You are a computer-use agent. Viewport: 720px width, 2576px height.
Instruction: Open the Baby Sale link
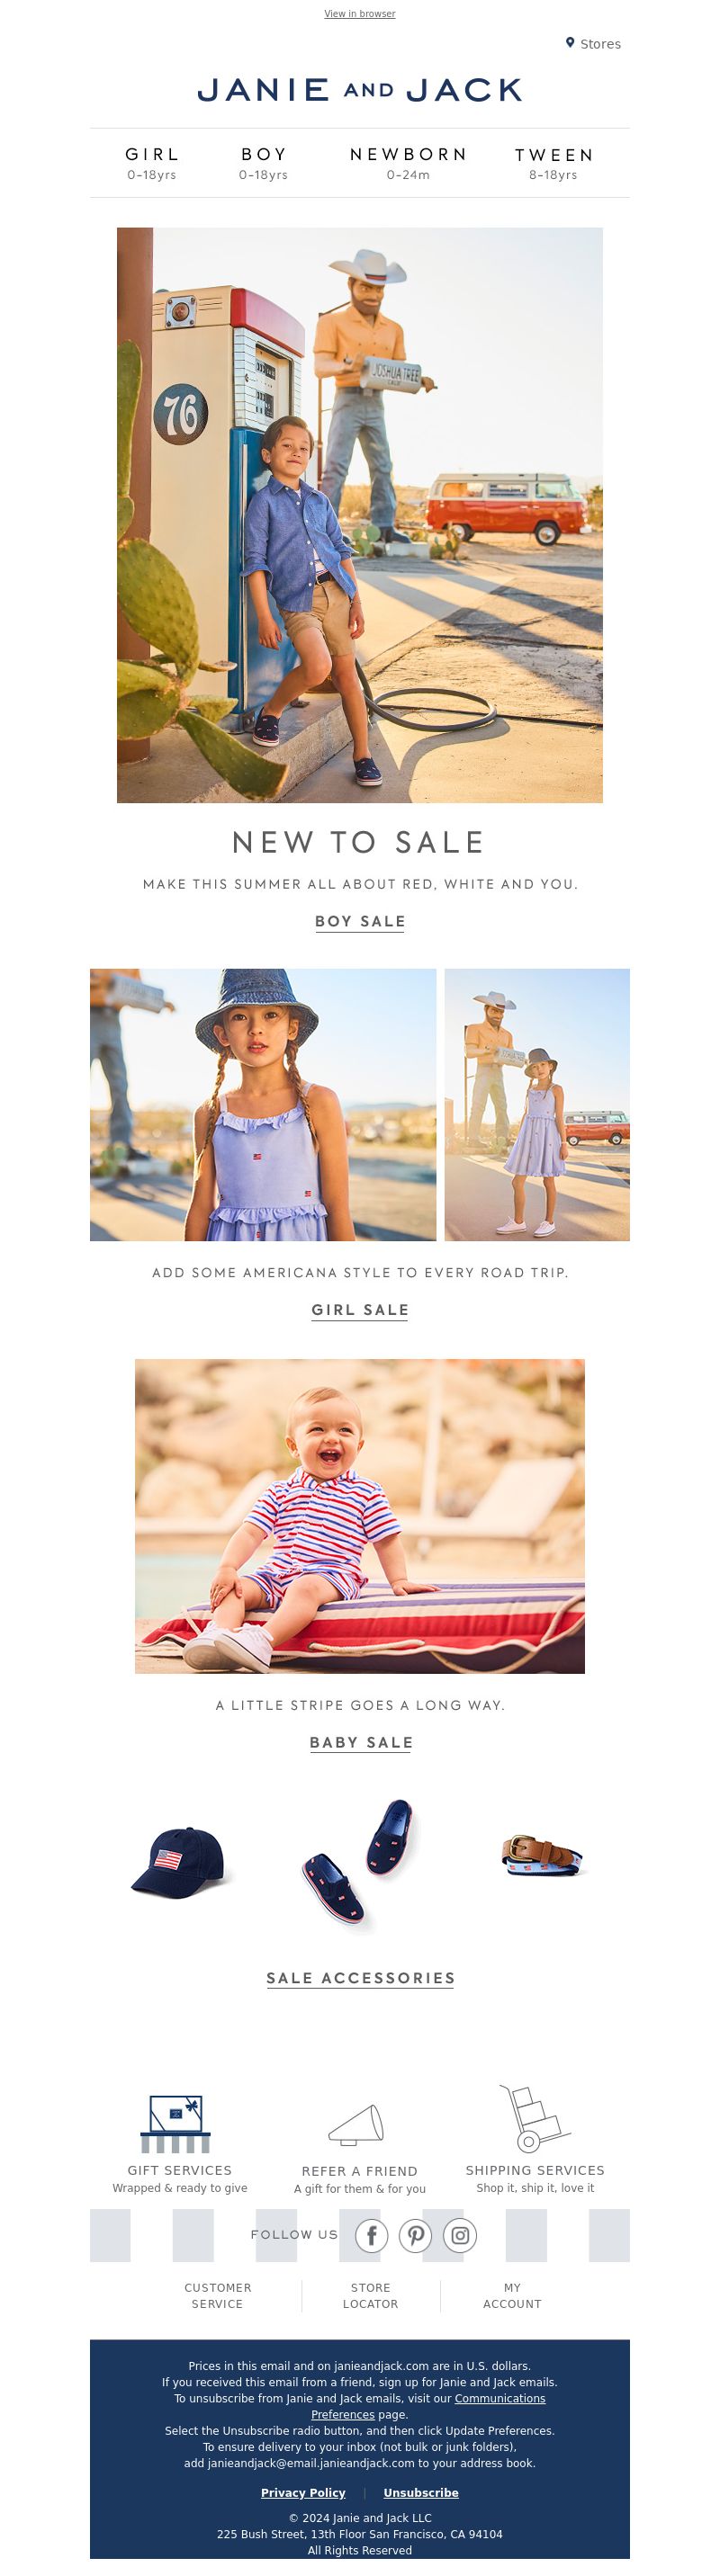[x=361, y=1742]
